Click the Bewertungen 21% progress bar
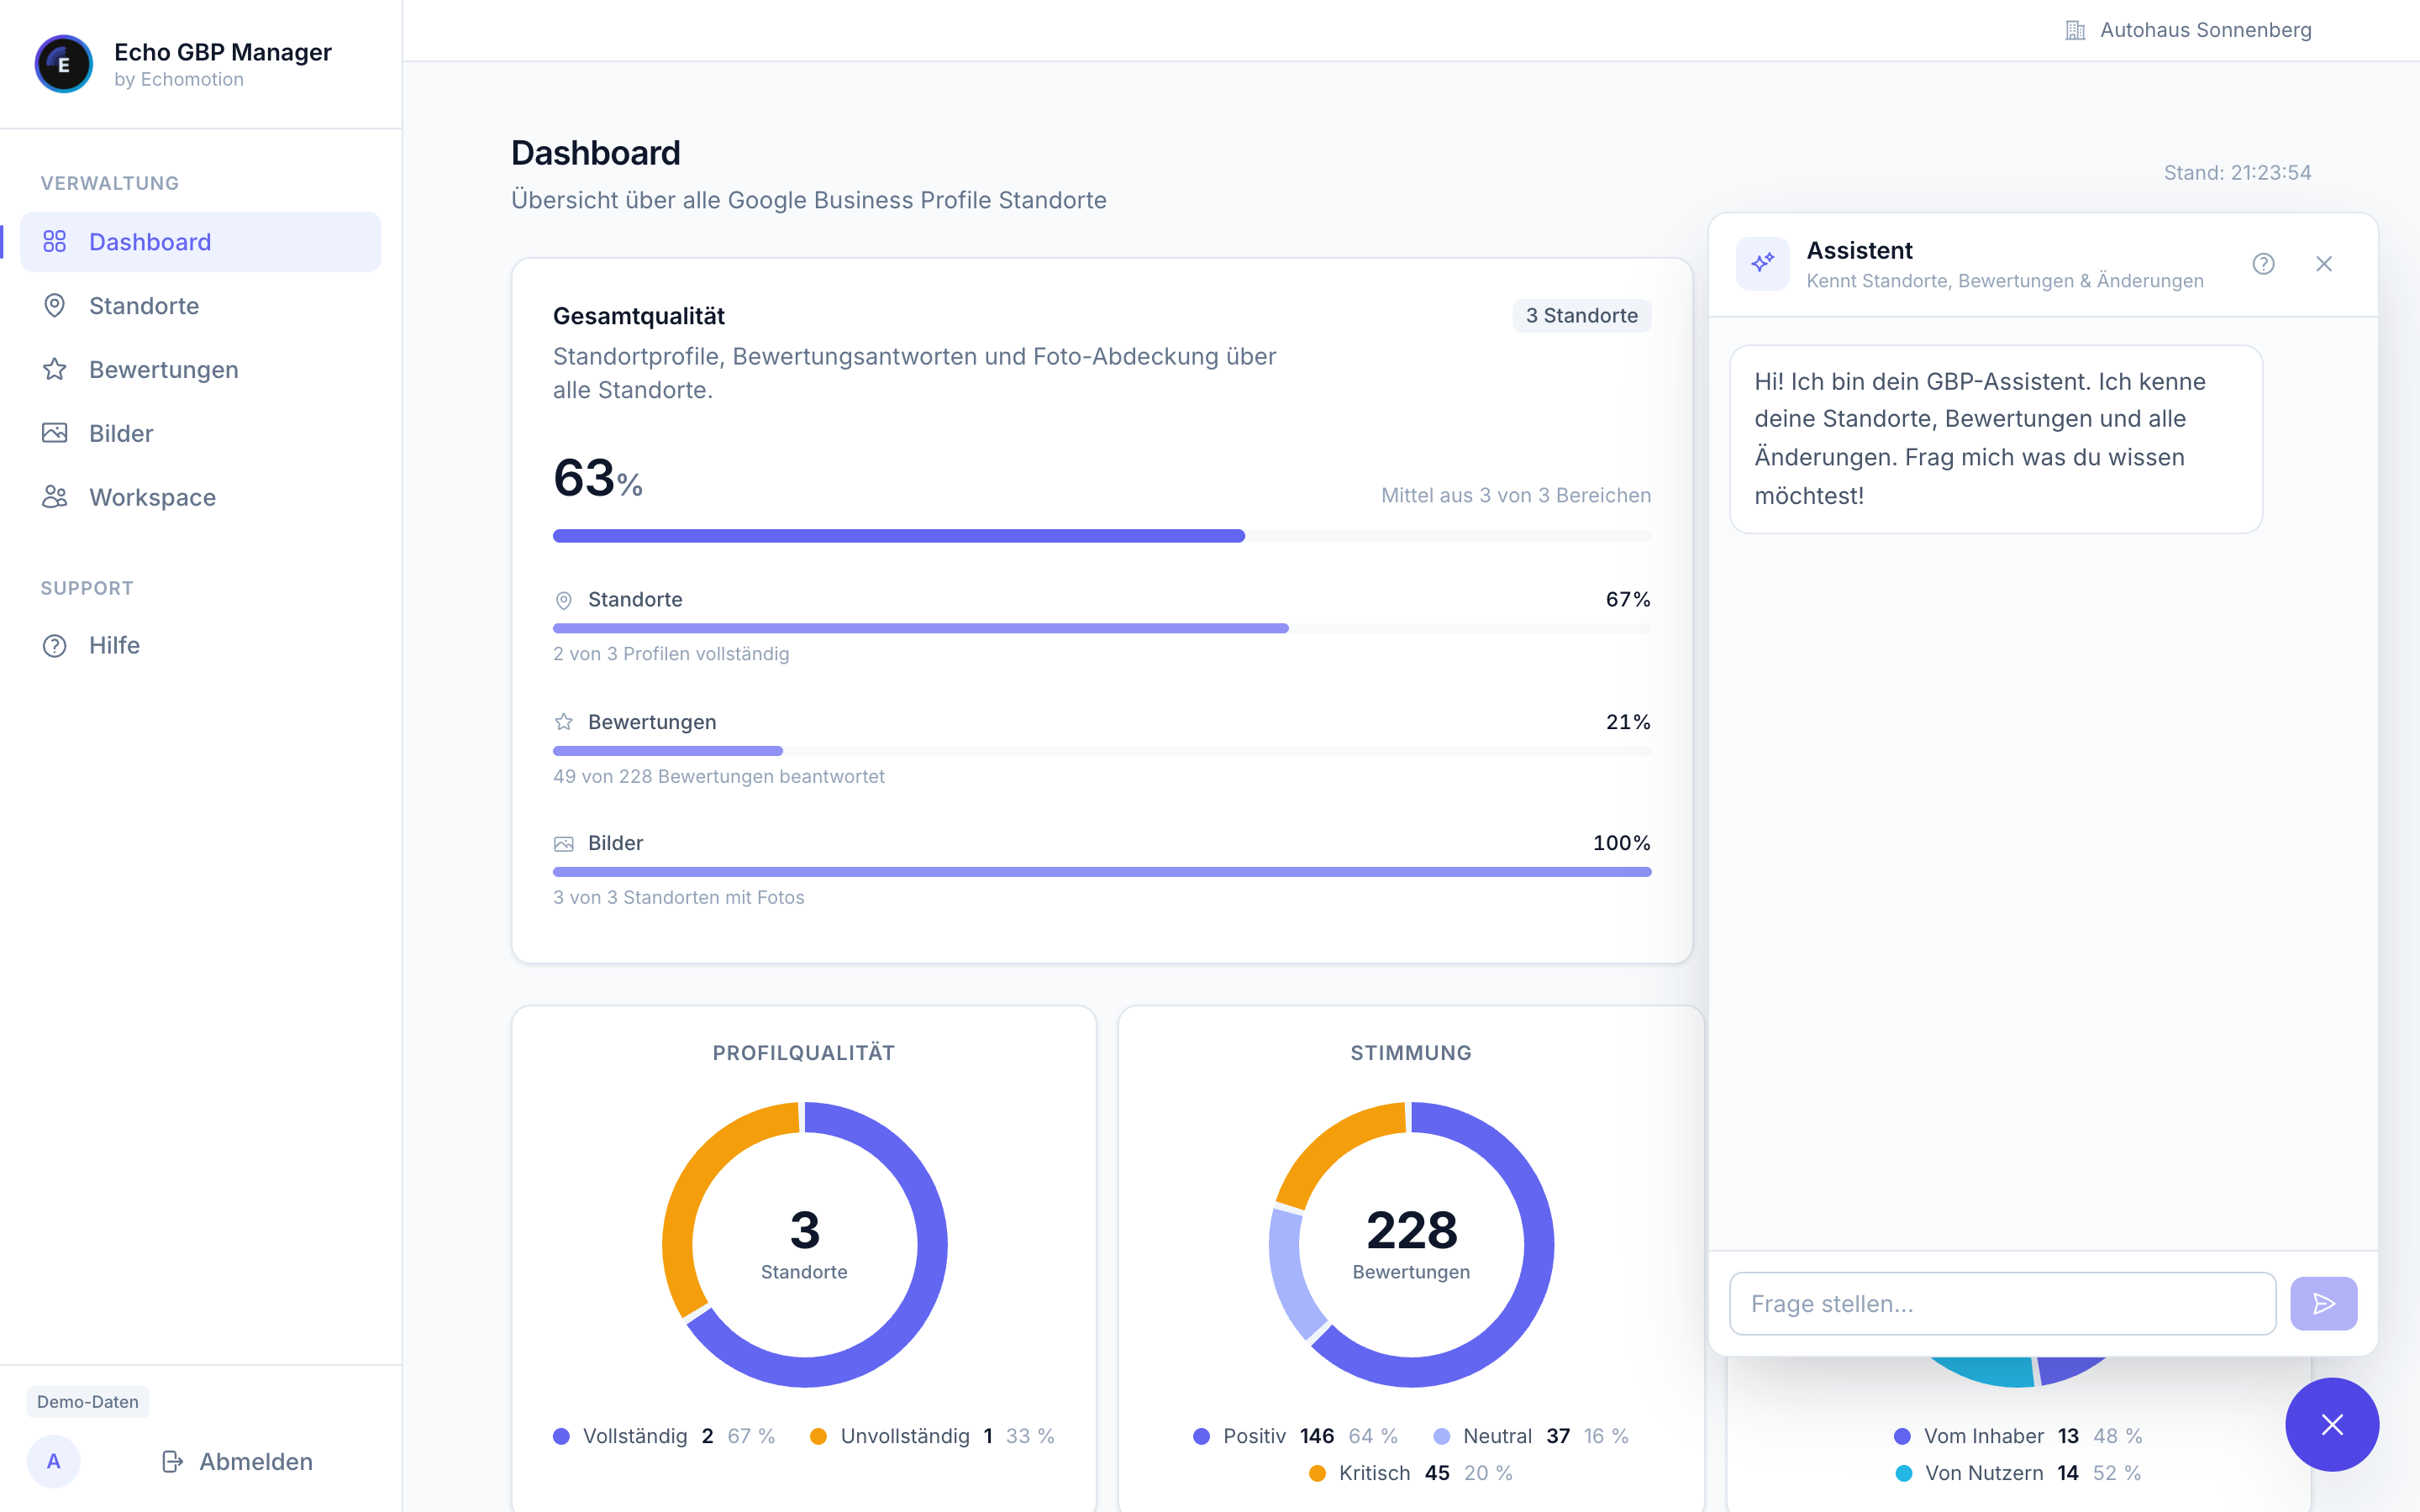Viewport: 2420px width, 1512px height. tap(1102, 751)
